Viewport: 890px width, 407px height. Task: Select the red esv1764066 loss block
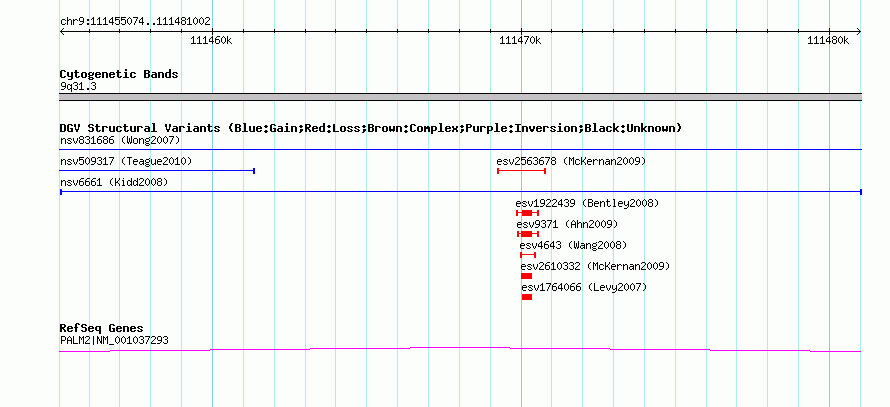point(527,297)
